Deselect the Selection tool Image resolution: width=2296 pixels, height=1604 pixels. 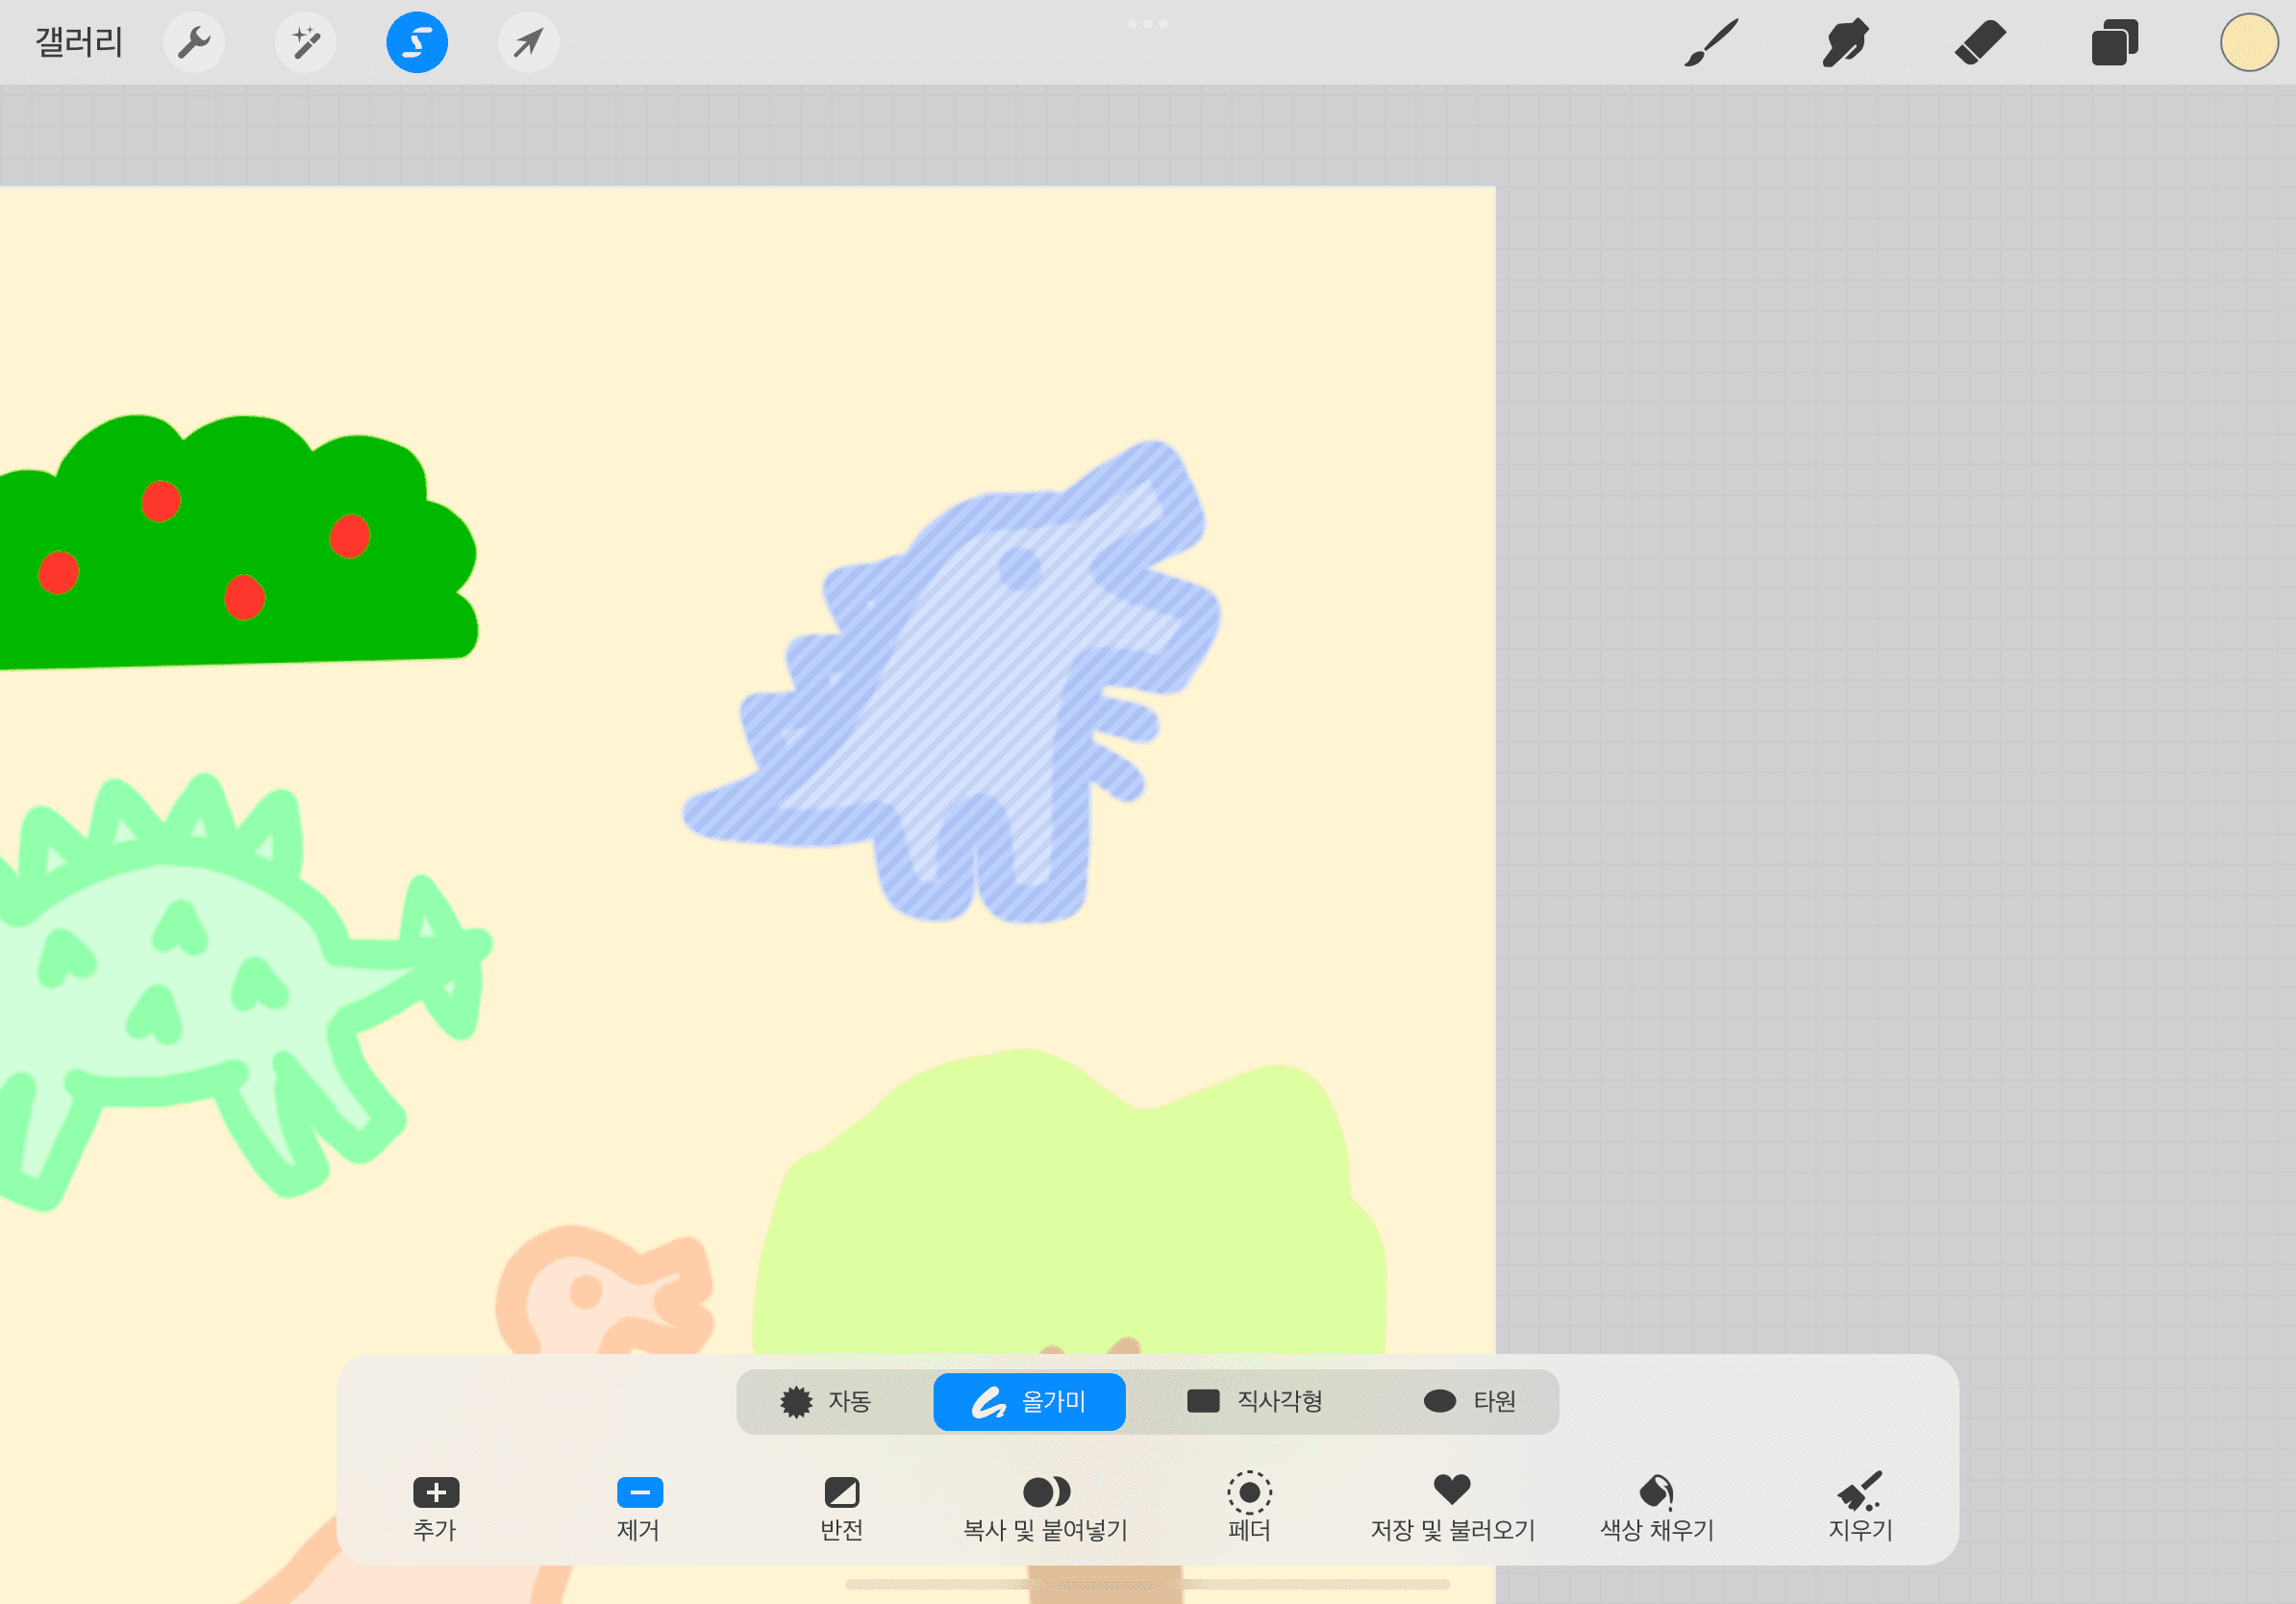pyautogui.click(x=417, y=42)
